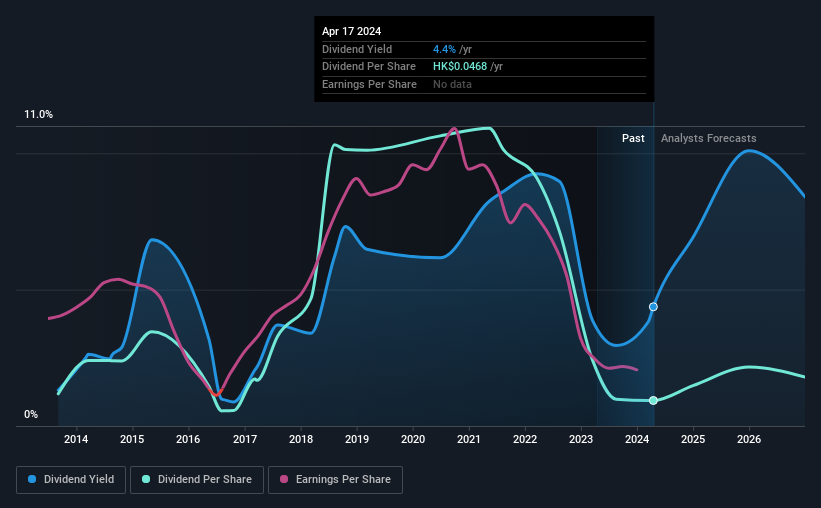
Task: Select the 2014 x-axis label
Action: tap(76, 439)
